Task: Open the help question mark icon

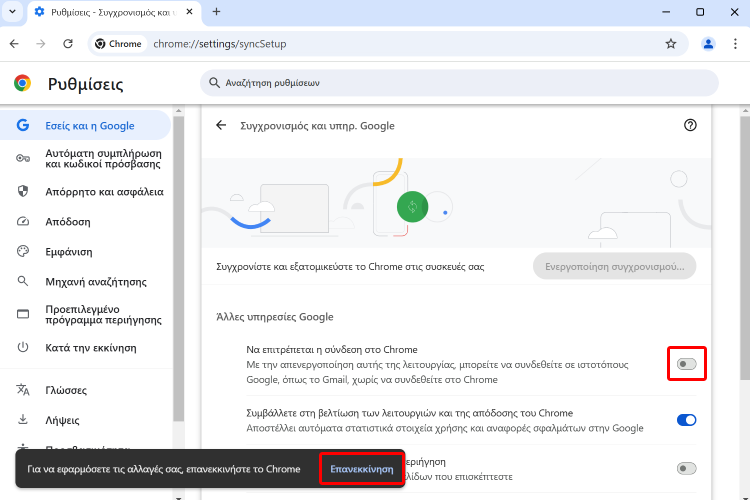Action: click(x=690, y=125)
